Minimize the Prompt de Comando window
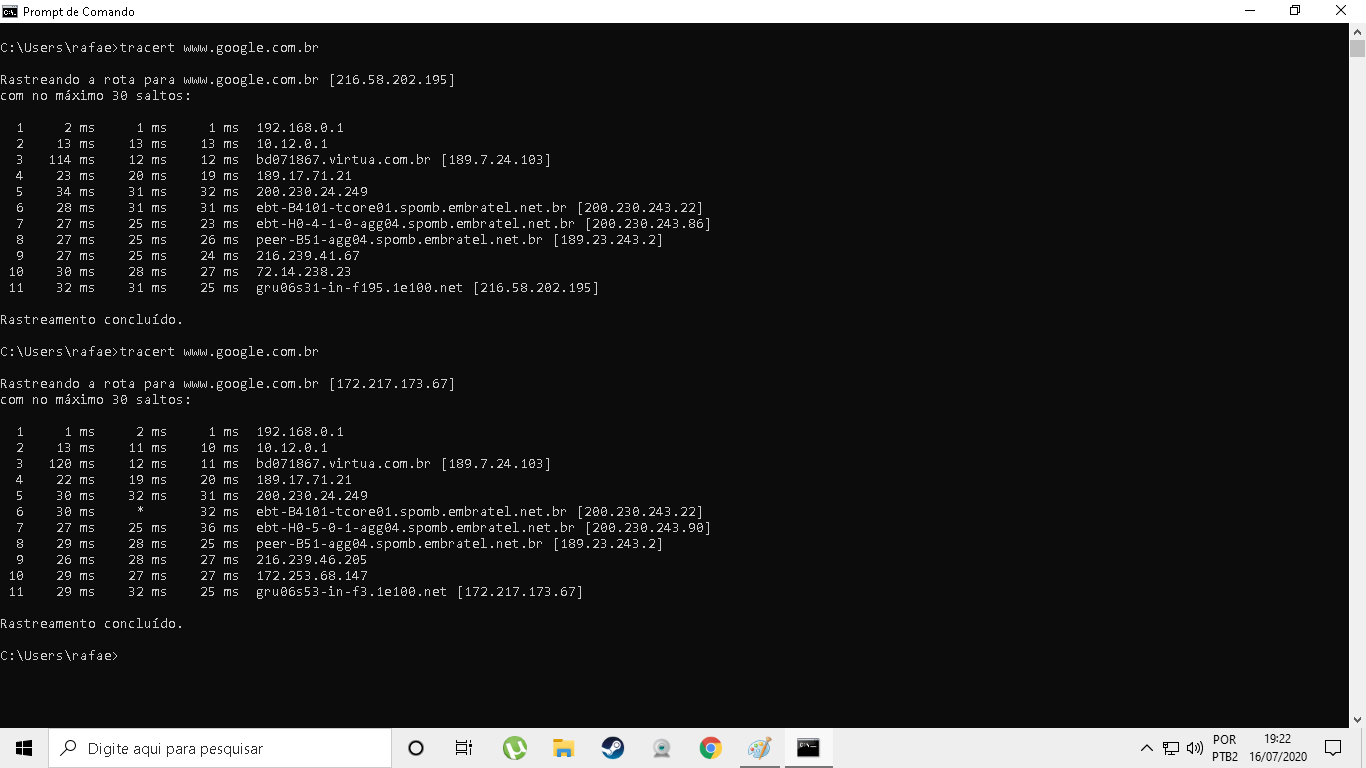Screen dimensions: 1366x768 tap(1250, 11)
